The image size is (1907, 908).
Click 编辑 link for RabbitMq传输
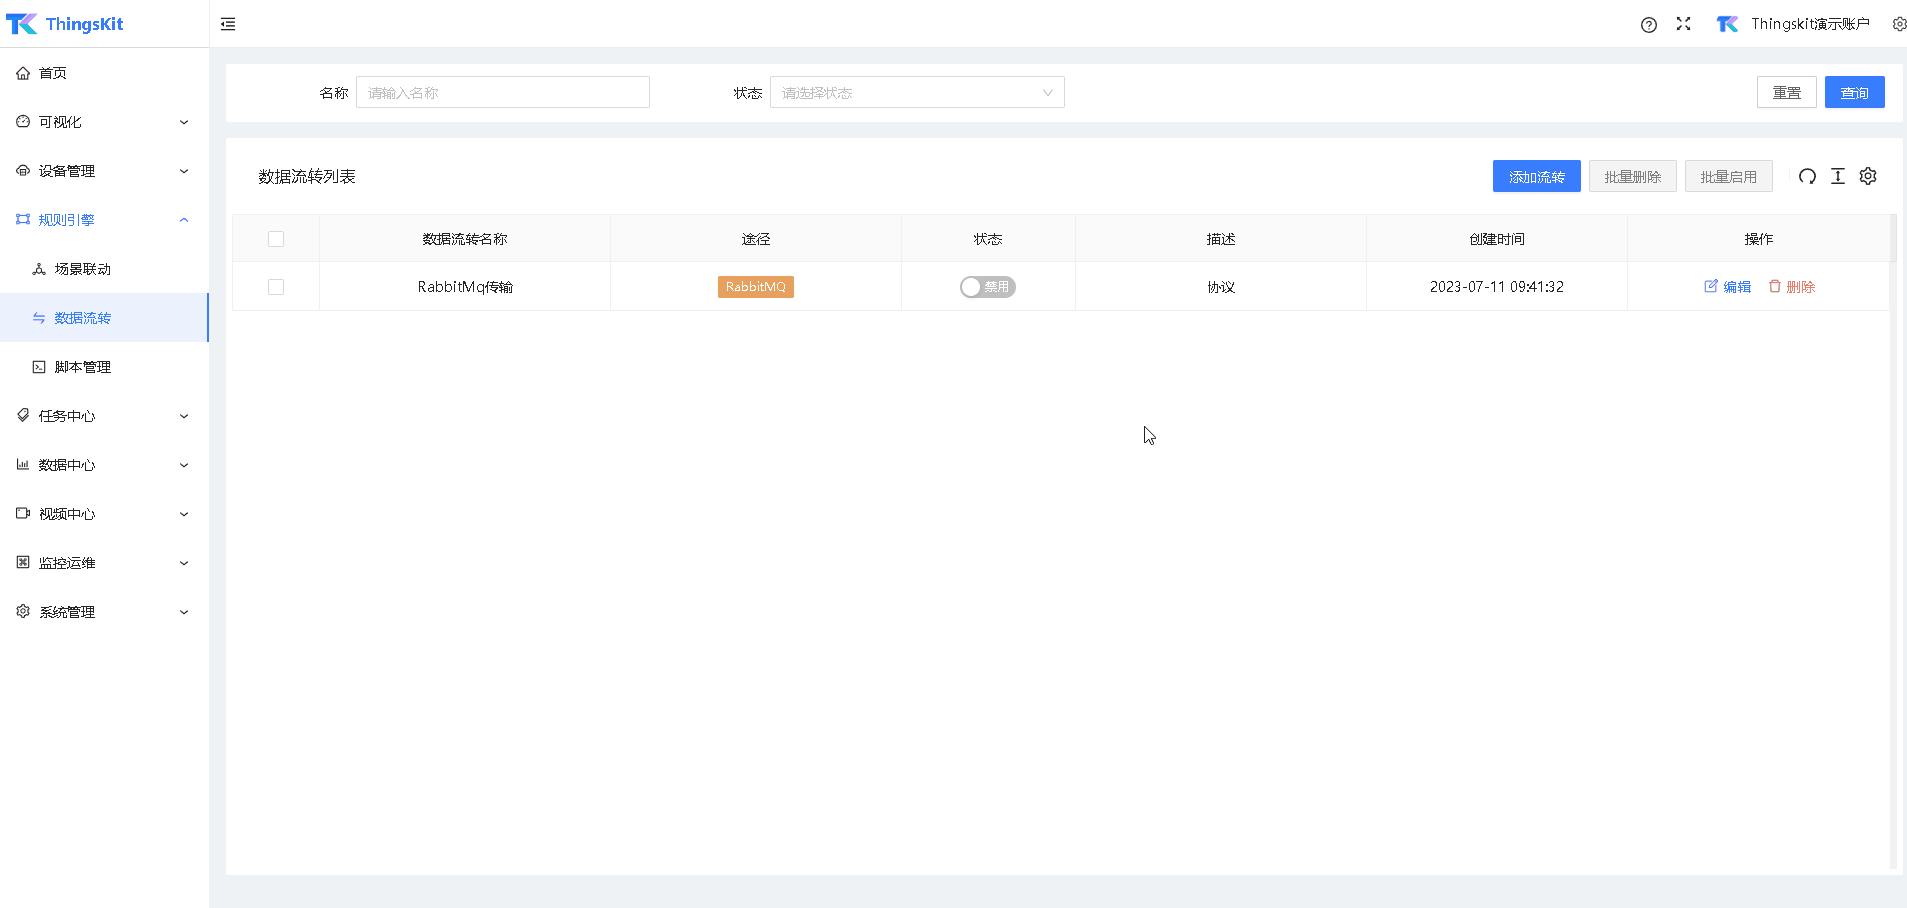[1728, 287]
